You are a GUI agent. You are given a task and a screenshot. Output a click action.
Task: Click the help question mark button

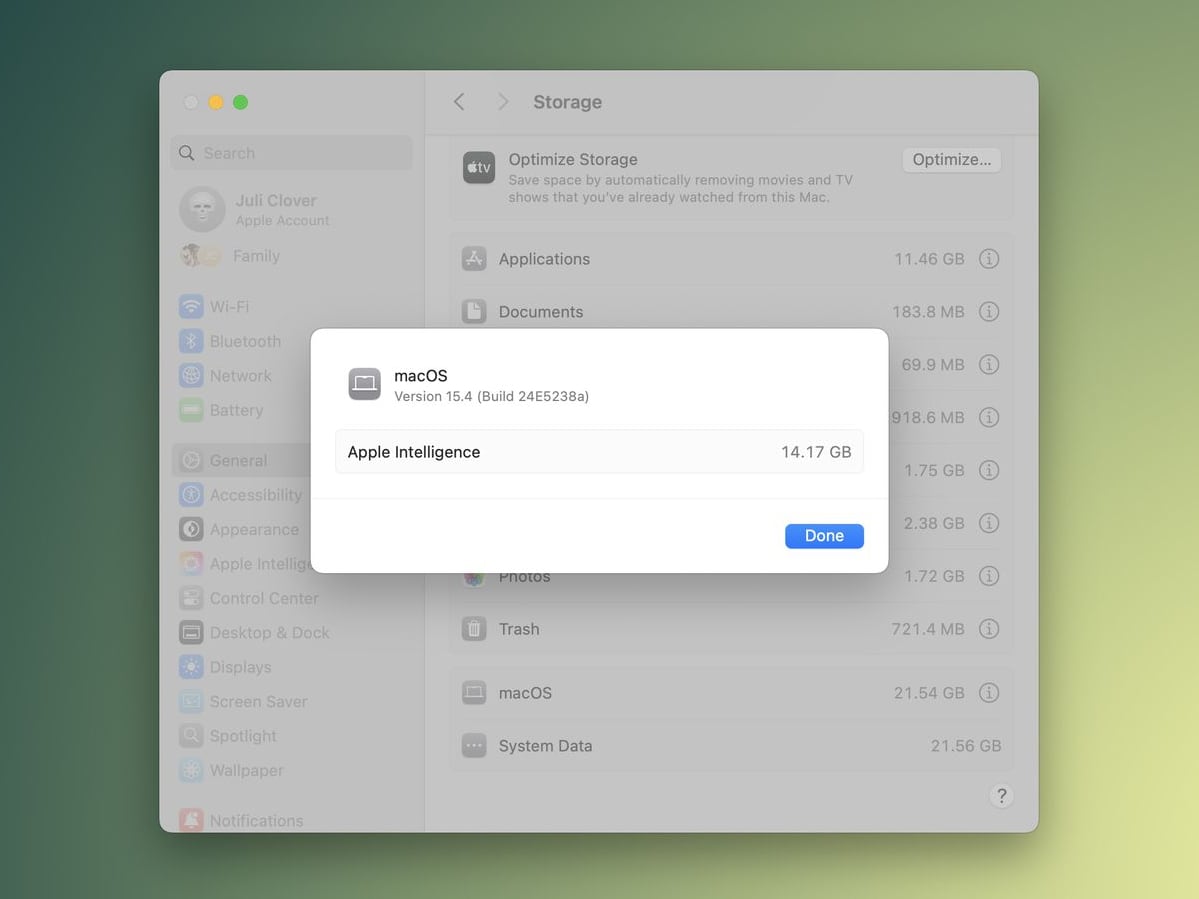point(1000,796)
